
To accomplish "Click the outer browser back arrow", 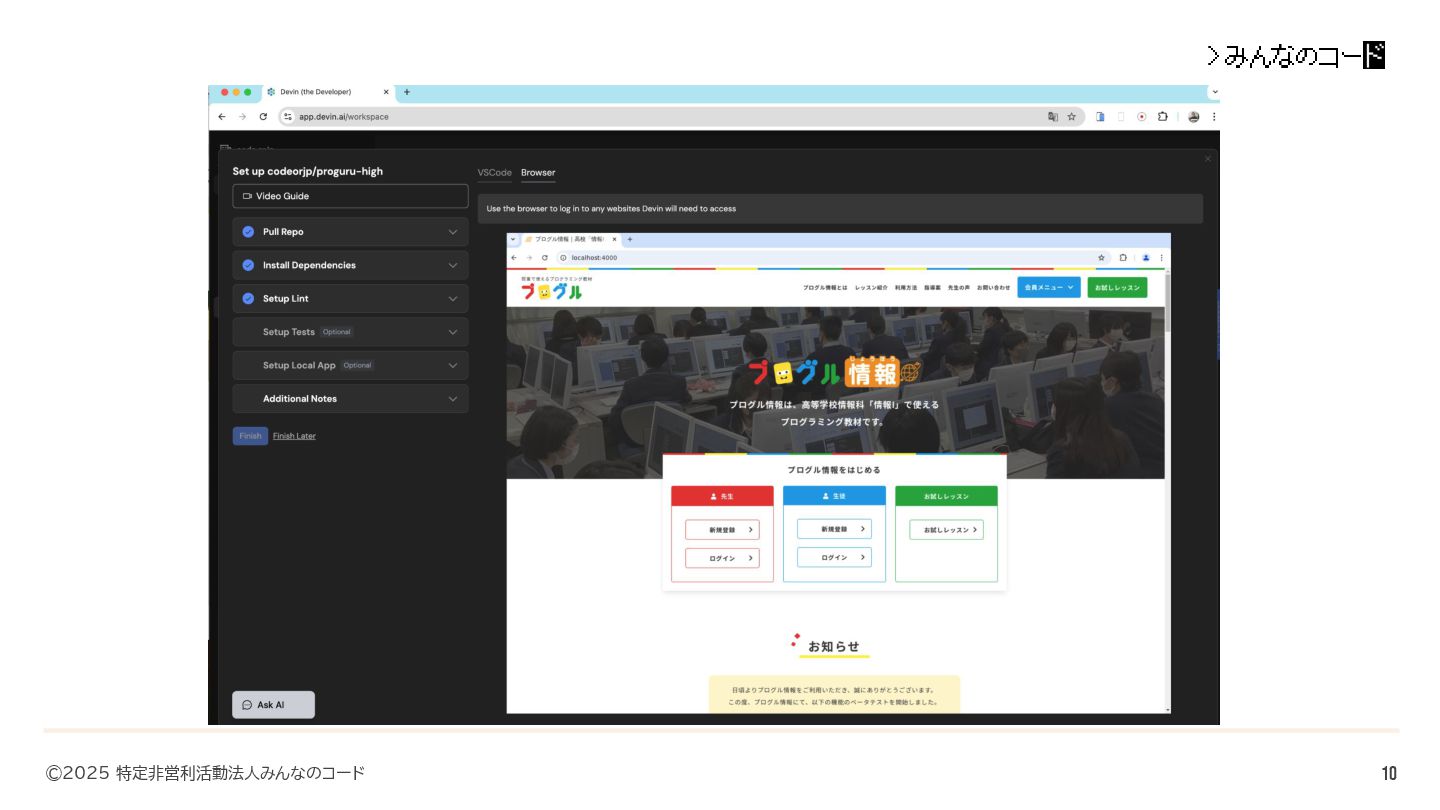I will tap(222, 117).
